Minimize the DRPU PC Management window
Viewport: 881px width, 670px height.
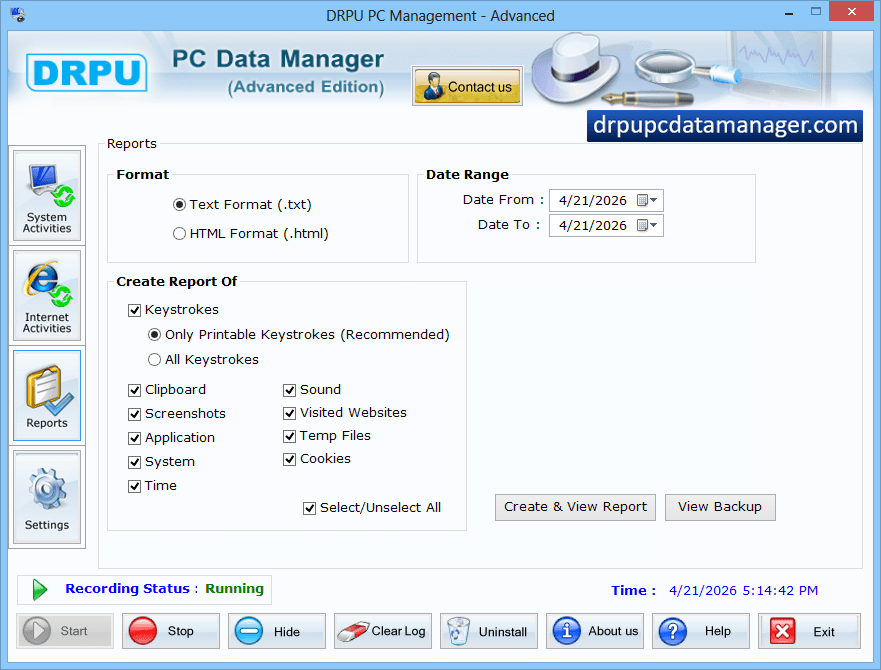pos(789,12)
